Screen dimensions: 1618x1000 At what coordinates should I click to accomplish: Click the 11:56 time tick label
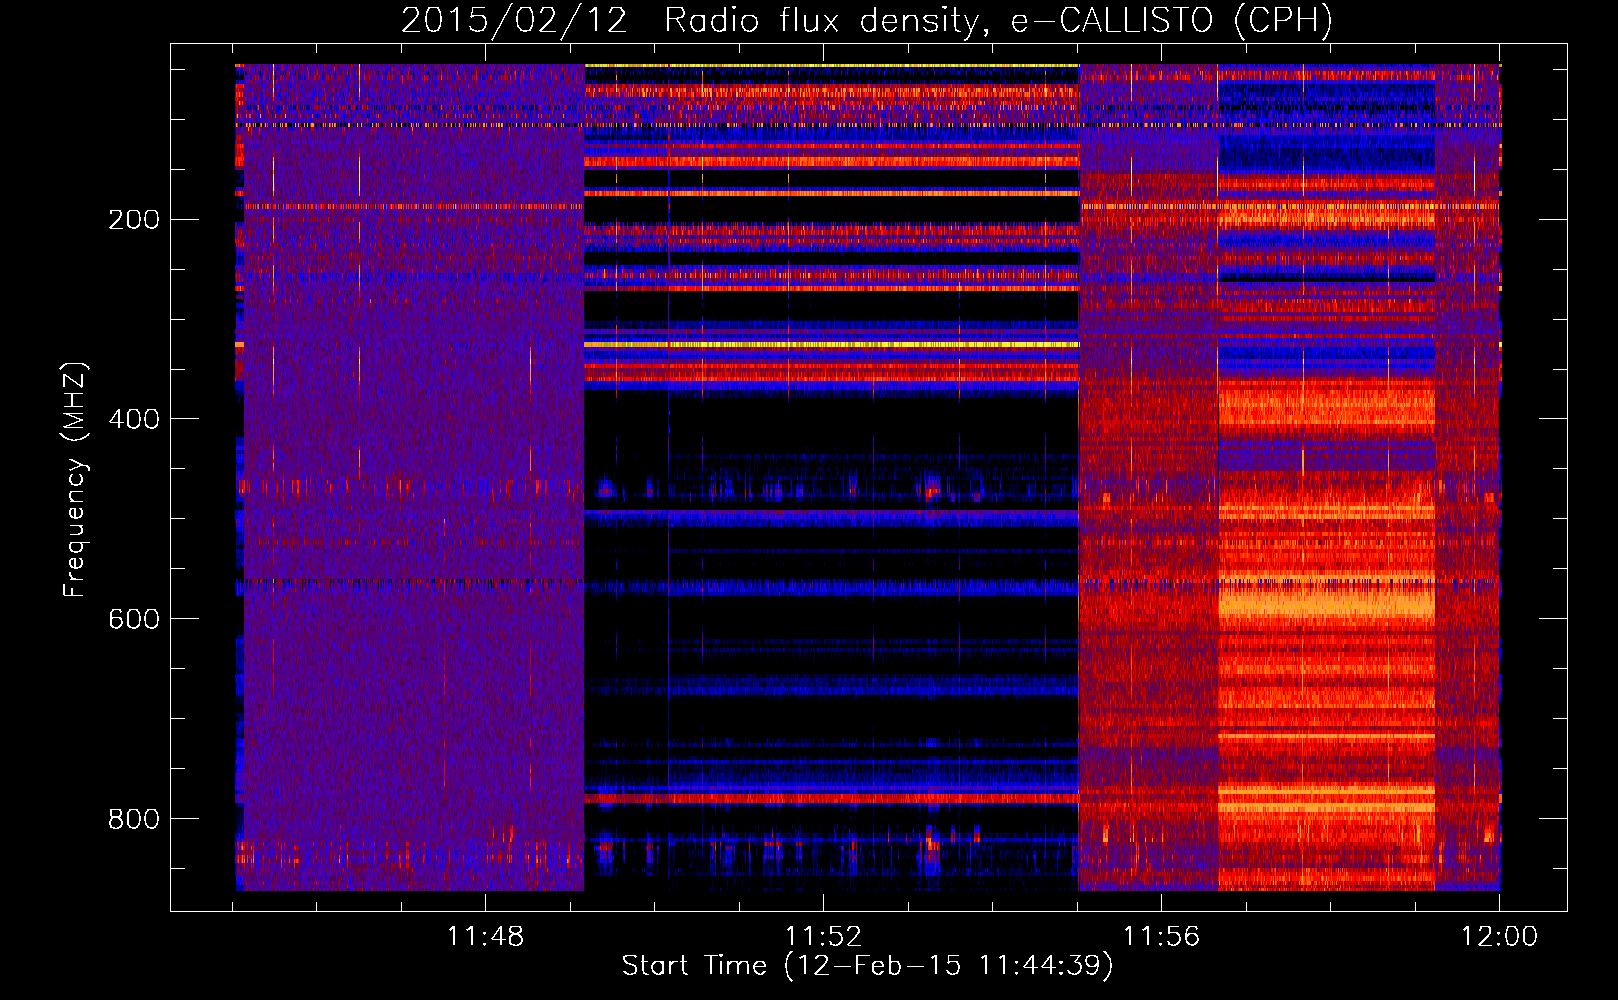1161,937
